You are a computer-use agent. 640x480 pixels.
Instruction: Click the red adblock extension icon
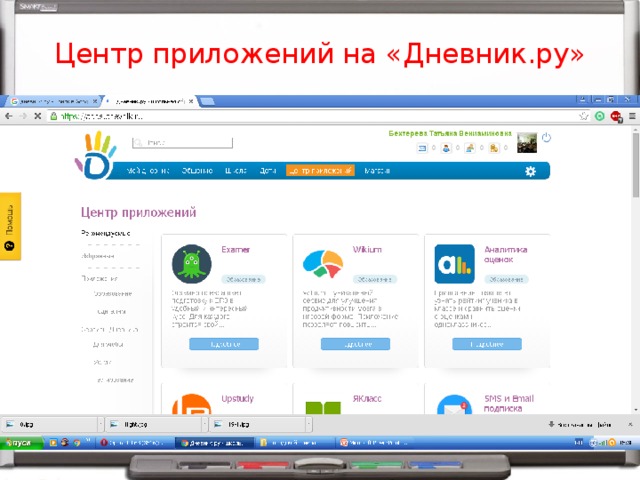616,117
